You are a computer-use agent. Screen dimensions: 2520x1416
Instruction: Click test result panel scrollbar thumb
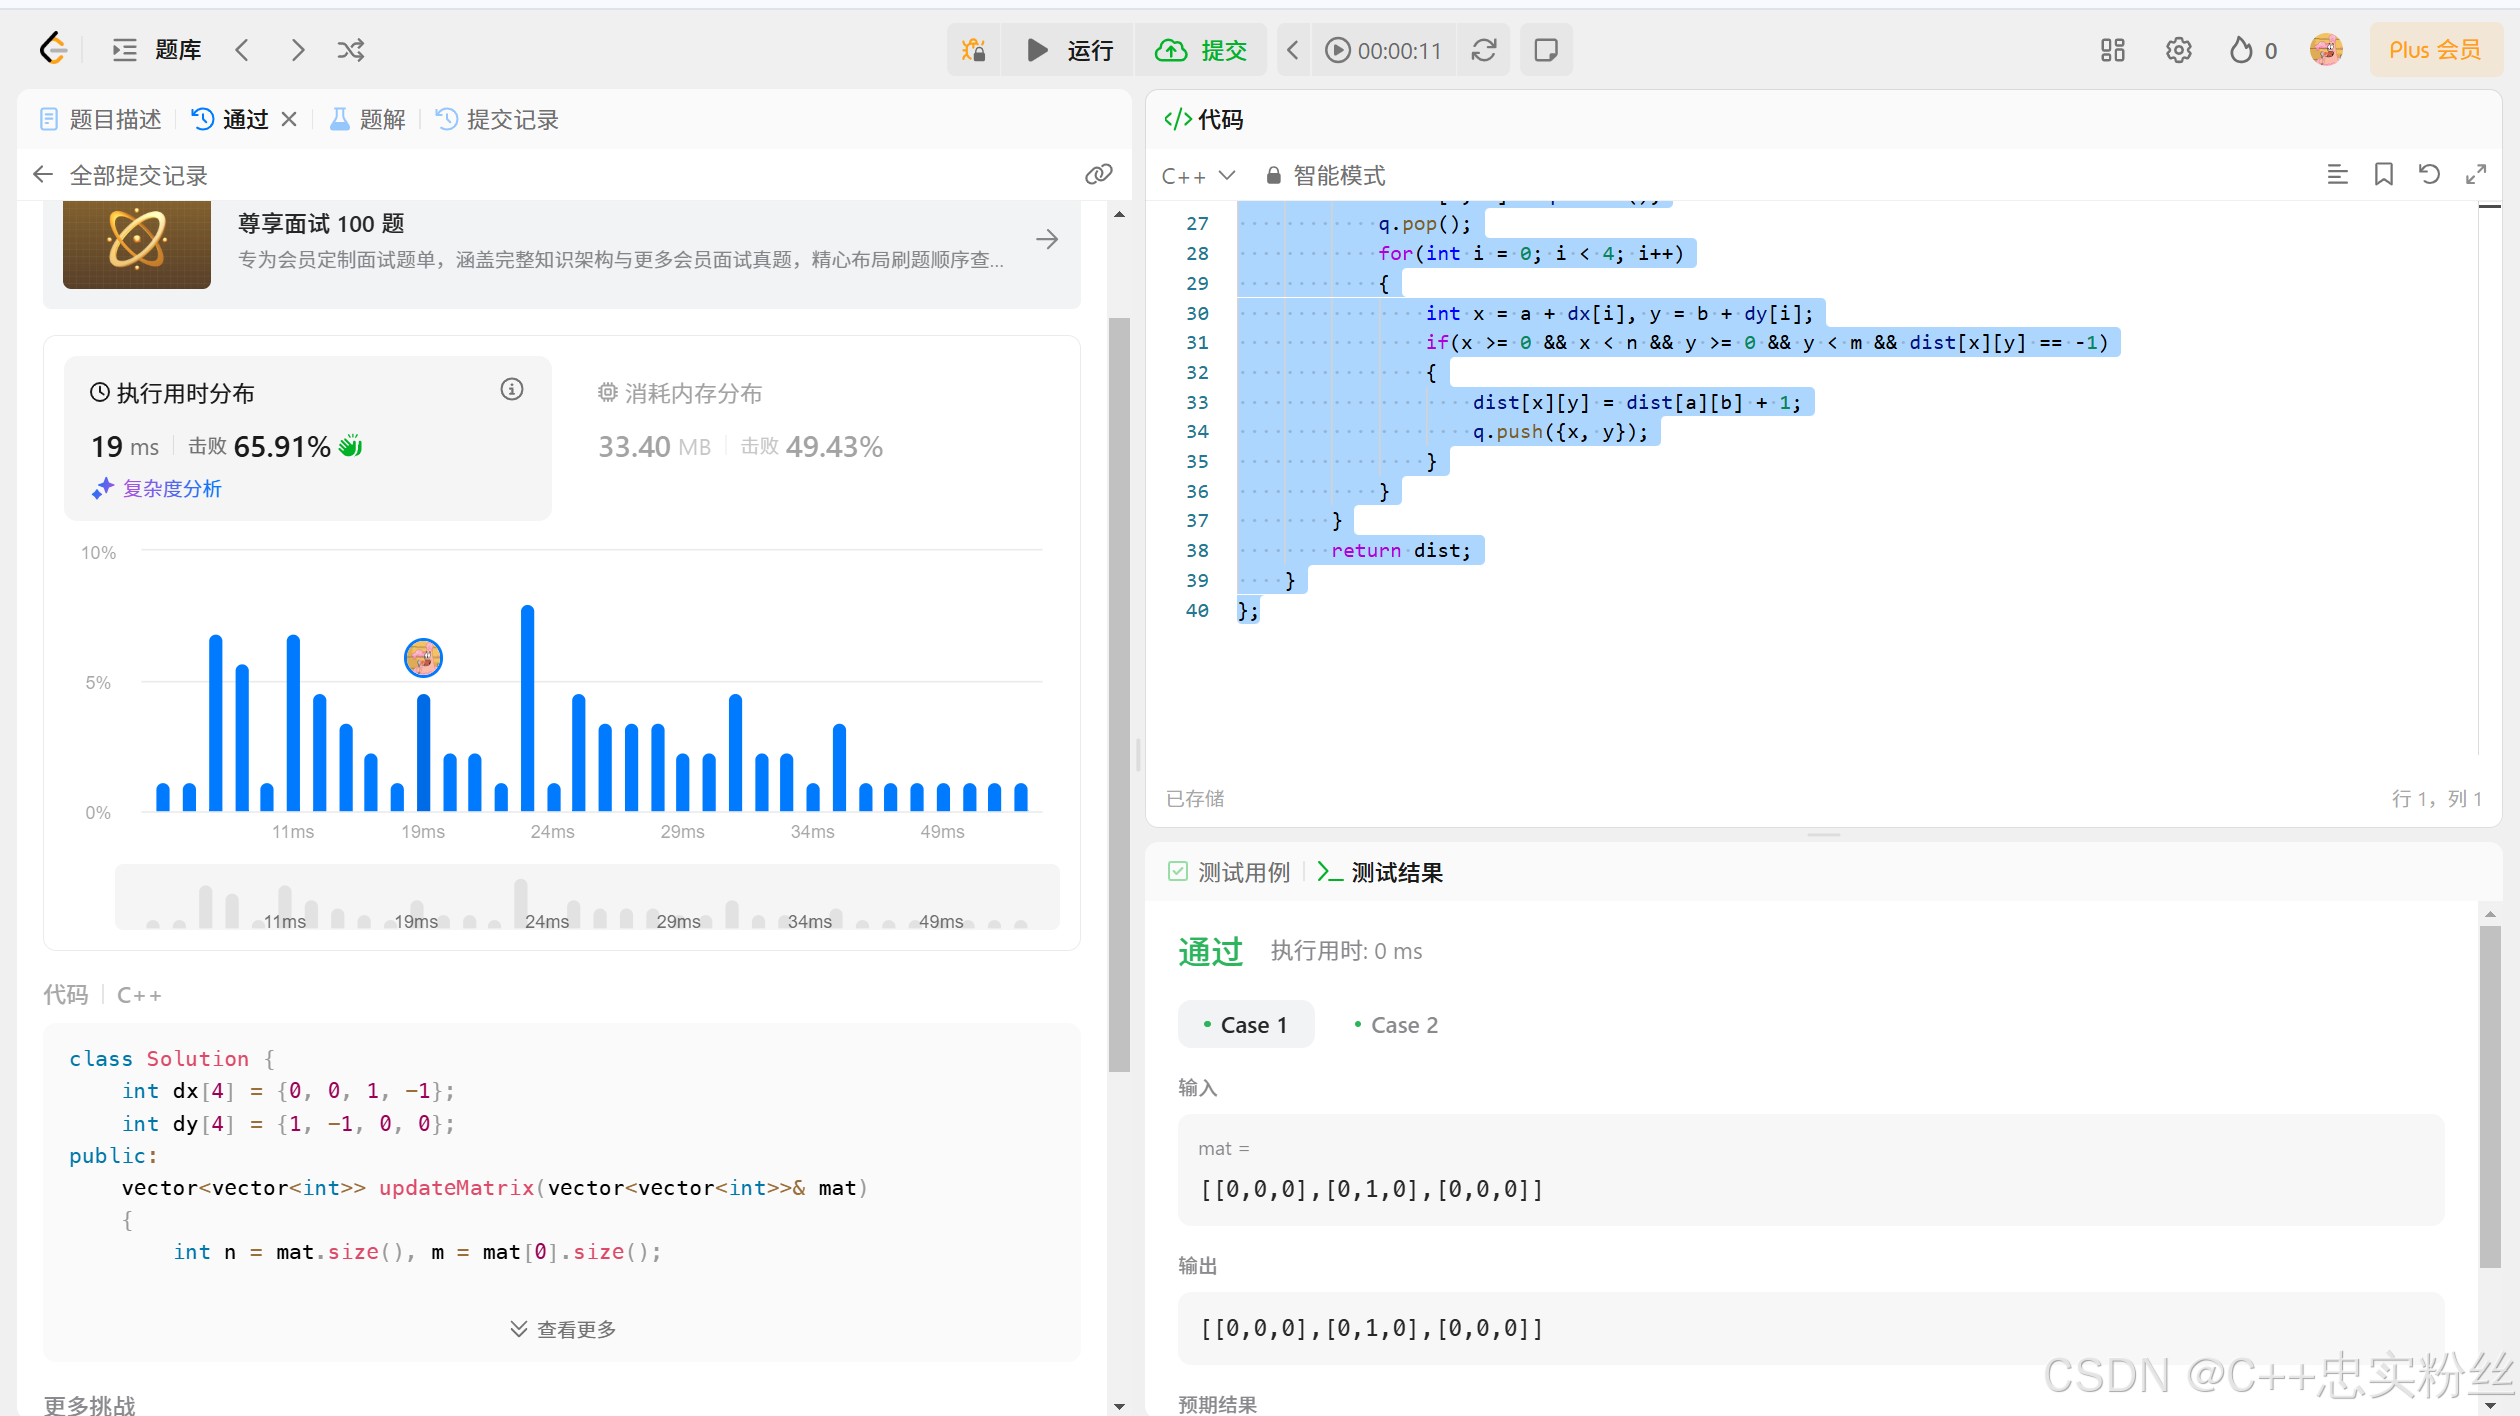tap(2490, 1097)
